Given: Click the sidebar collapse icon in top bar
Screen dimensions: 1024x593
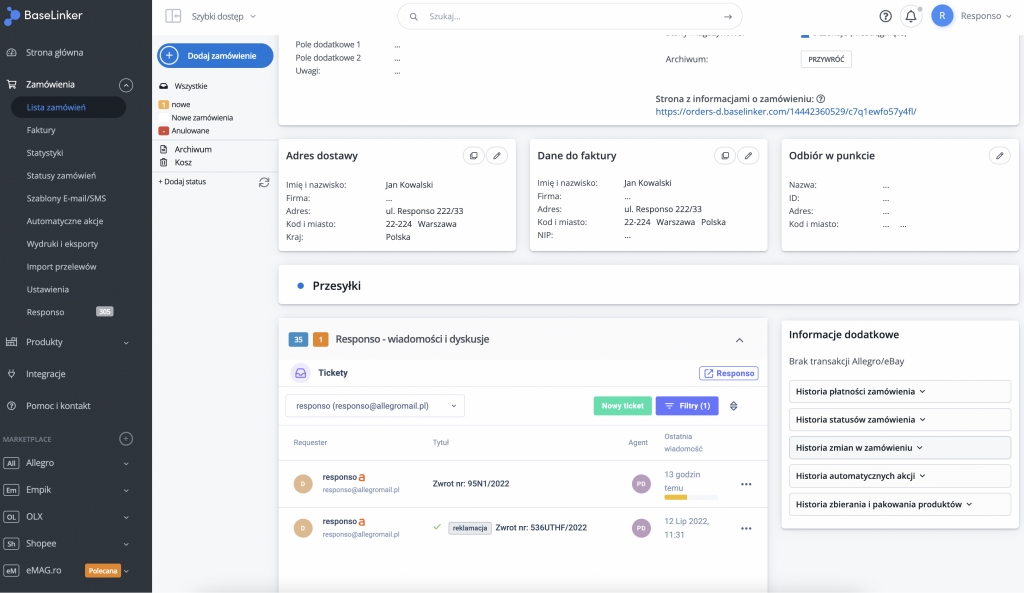Looking at the screenshot, I should (x=173, y=16).
